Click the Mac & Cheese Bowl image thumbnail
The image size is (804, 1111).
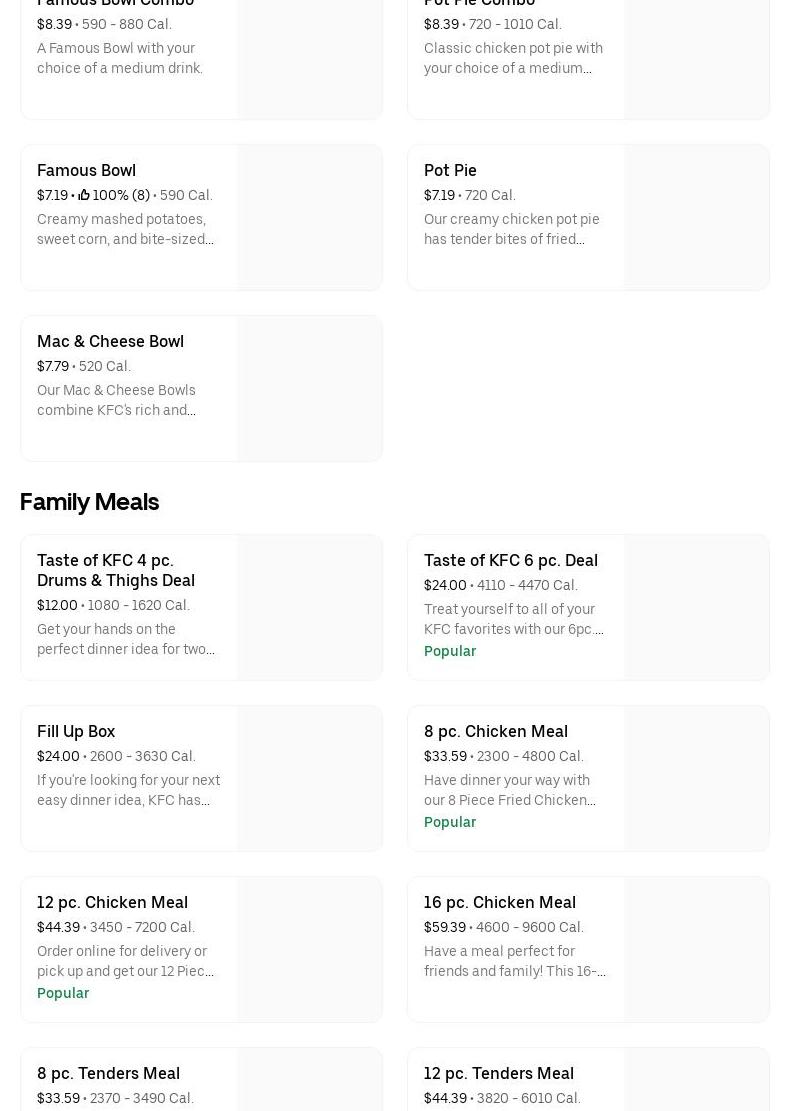click(310, 389)
